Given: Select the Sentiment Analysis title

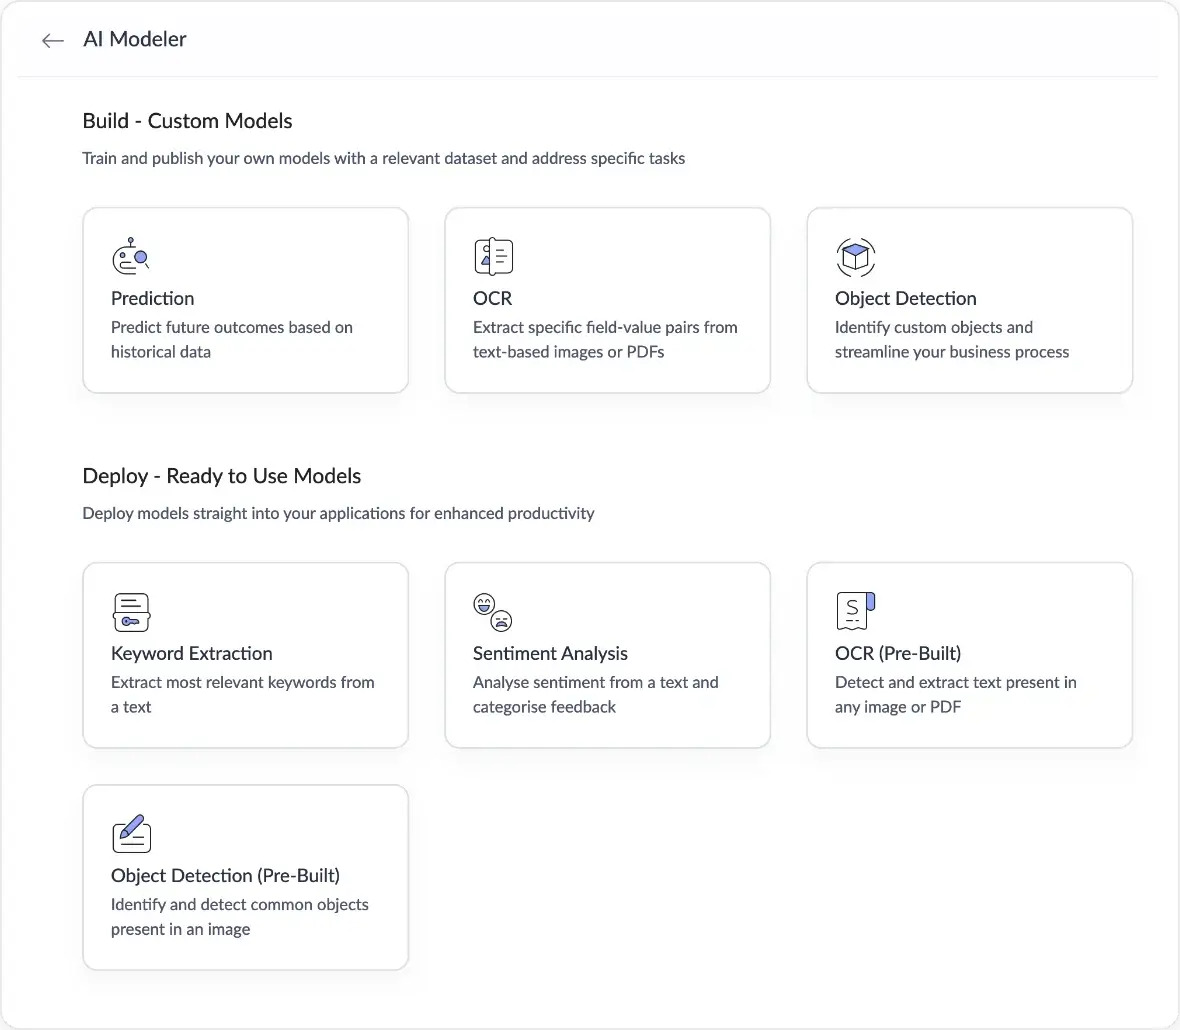Looking at the screenshot, I should click(550, 653).
